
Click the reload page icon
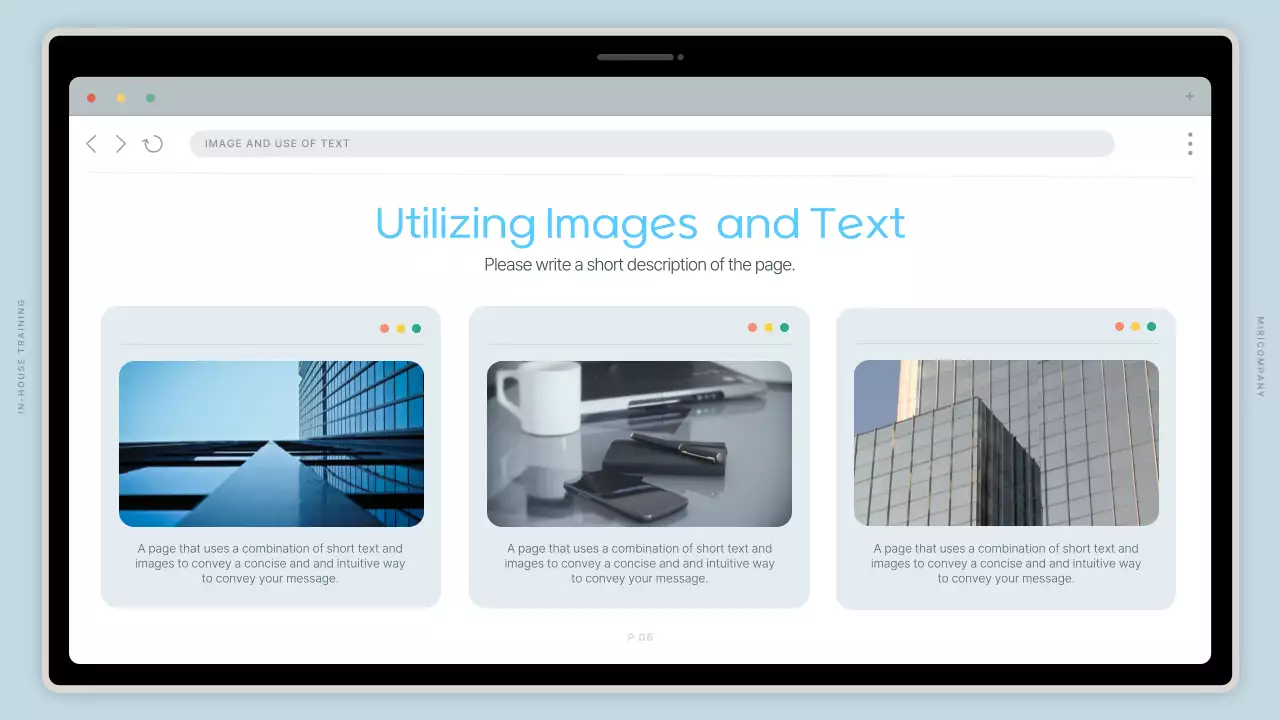[x=153, y=144]
